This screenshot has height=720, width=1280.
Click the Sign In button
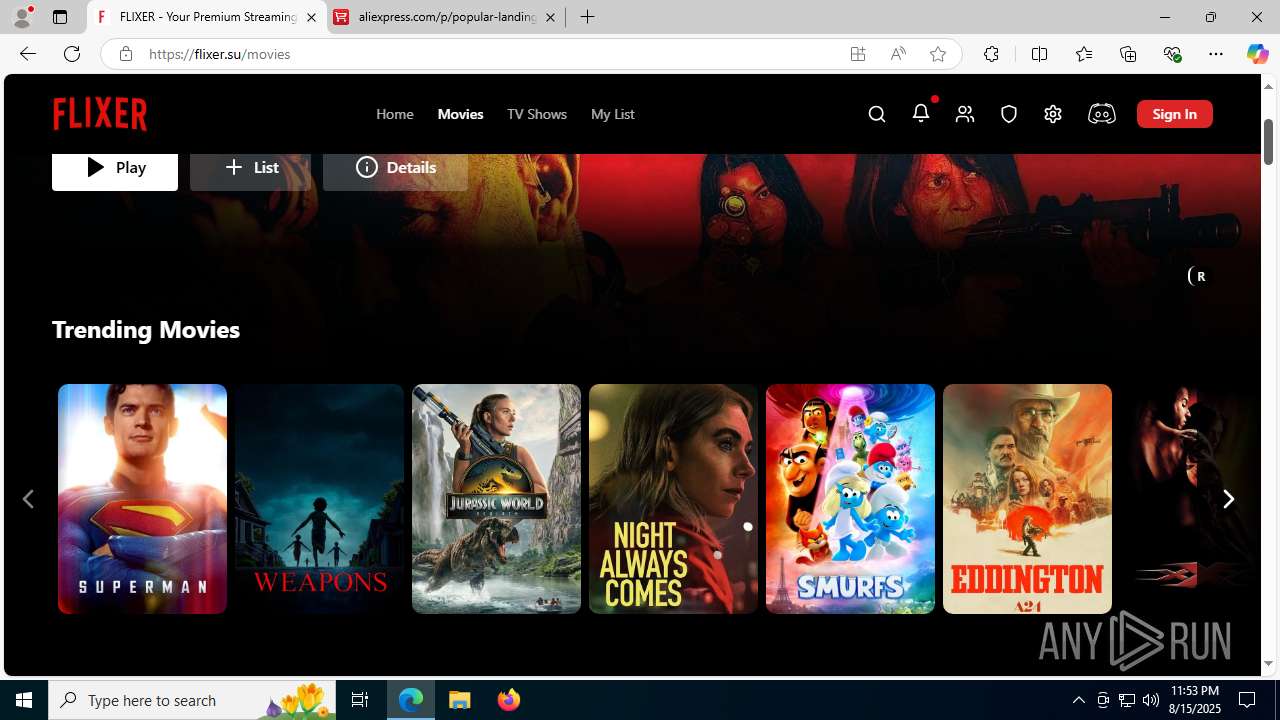click(1175, 114)
